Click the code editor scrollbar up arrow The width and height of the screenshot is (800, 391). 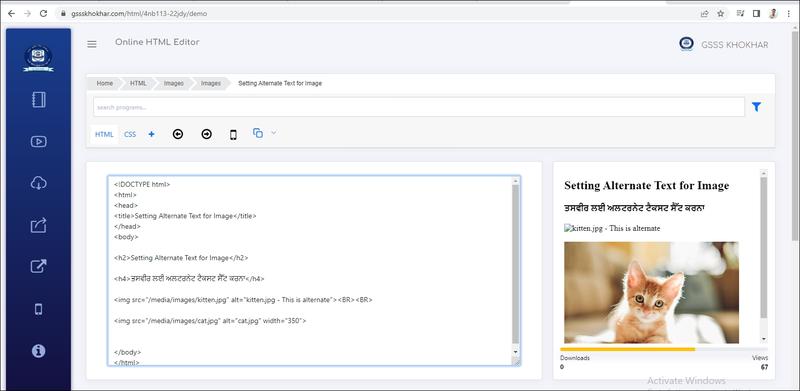(515, 180)
